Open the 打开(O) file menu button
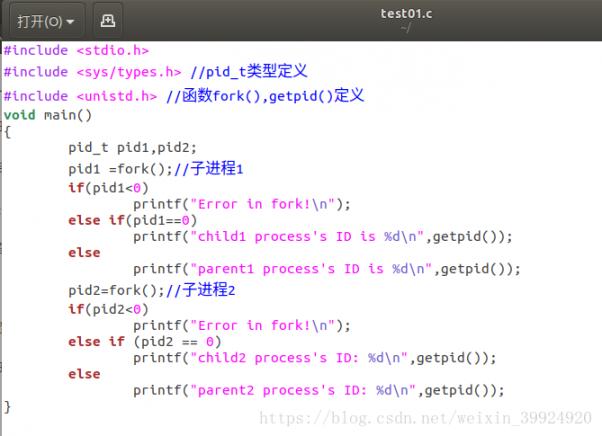 coord(46,21)
